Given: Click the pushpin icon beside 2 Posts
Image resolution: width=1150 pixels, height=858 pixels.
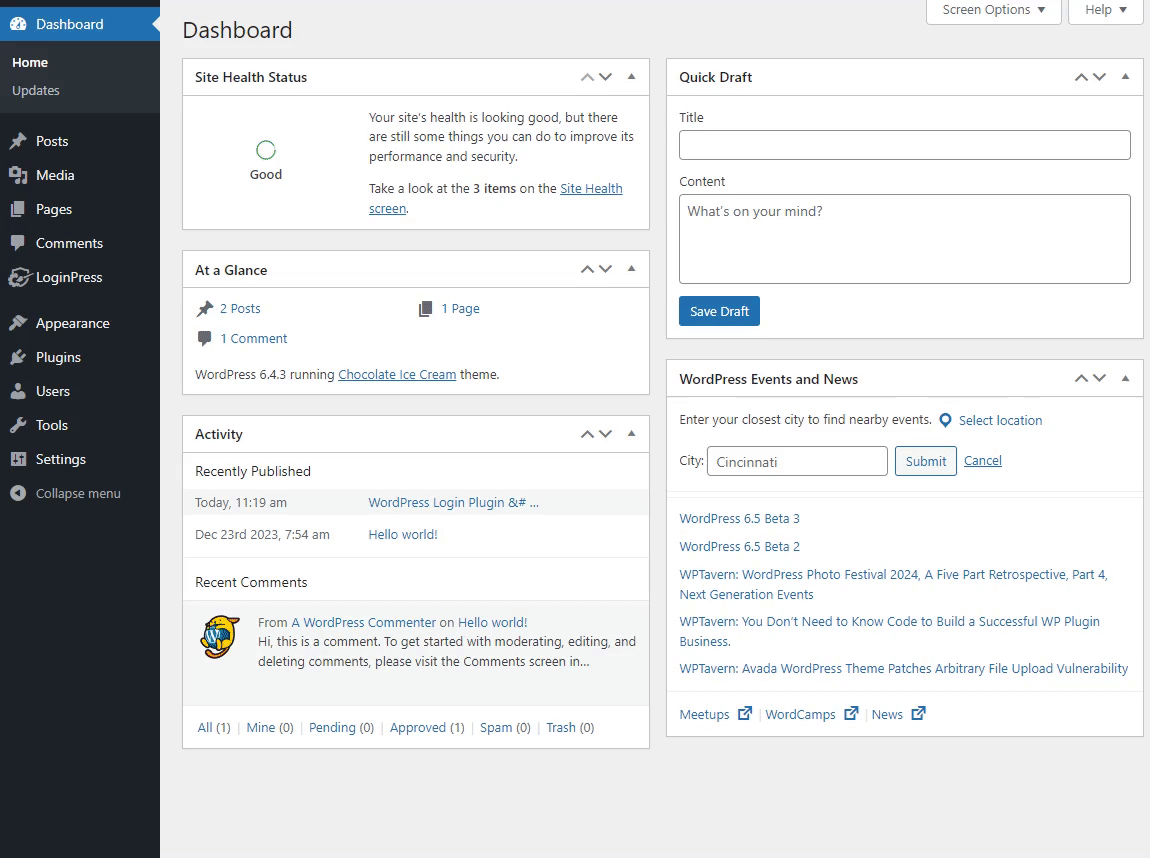Looking at the screenshot, I should 205,309.
